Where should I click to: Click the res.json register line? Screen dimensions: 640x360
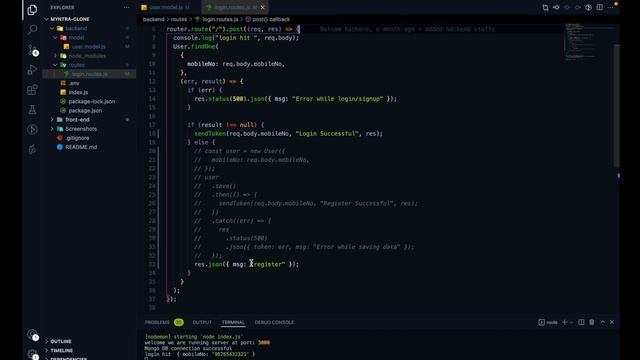pyautogui.click(x=247, y=264)
